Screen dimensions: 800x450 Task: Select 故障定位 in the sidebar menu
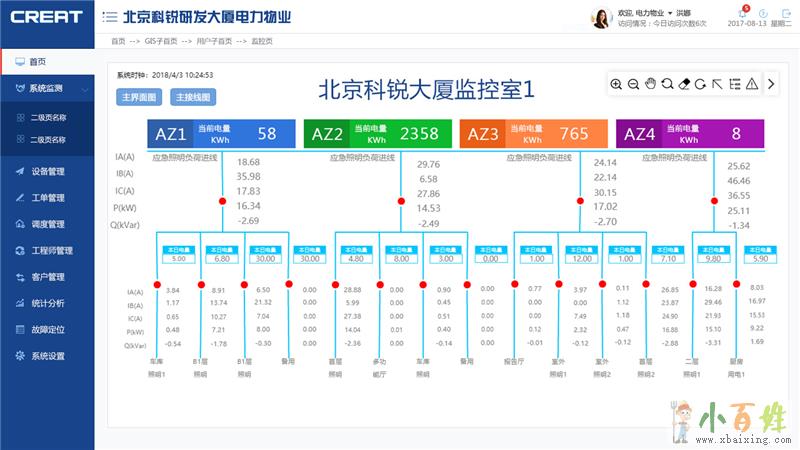pos(47,329)
